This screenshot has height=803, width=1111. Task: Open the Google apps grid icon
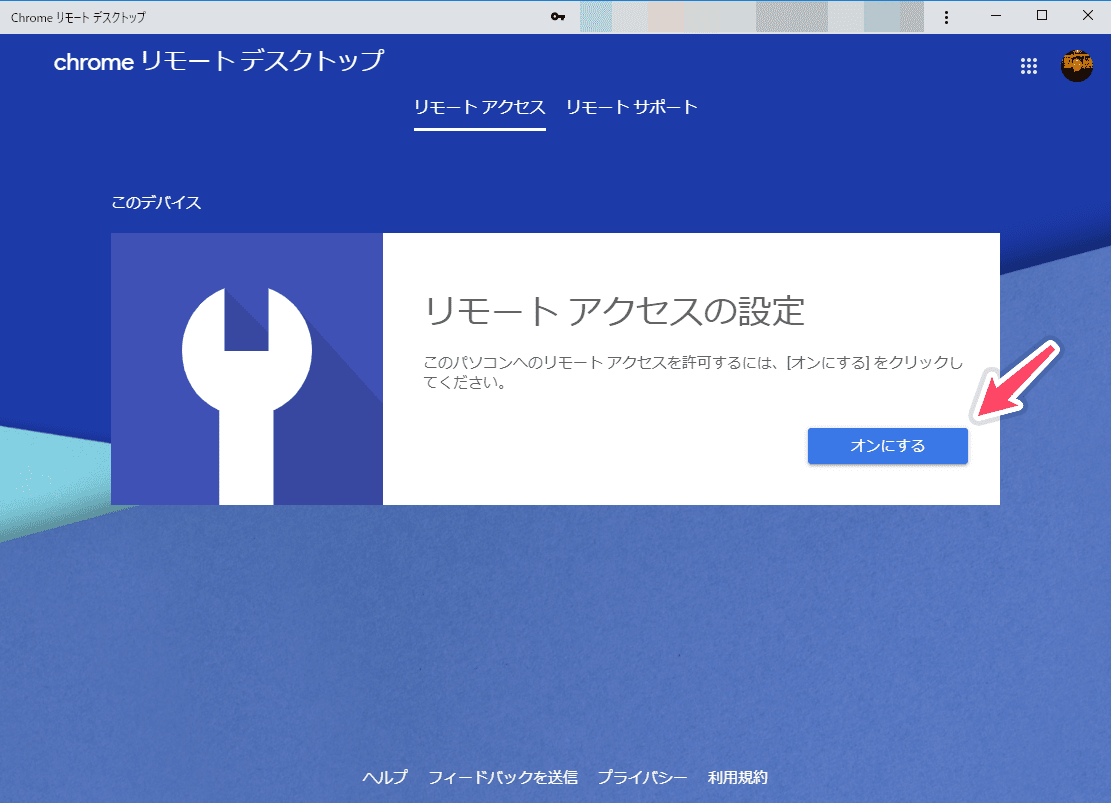coord(1029,66)
